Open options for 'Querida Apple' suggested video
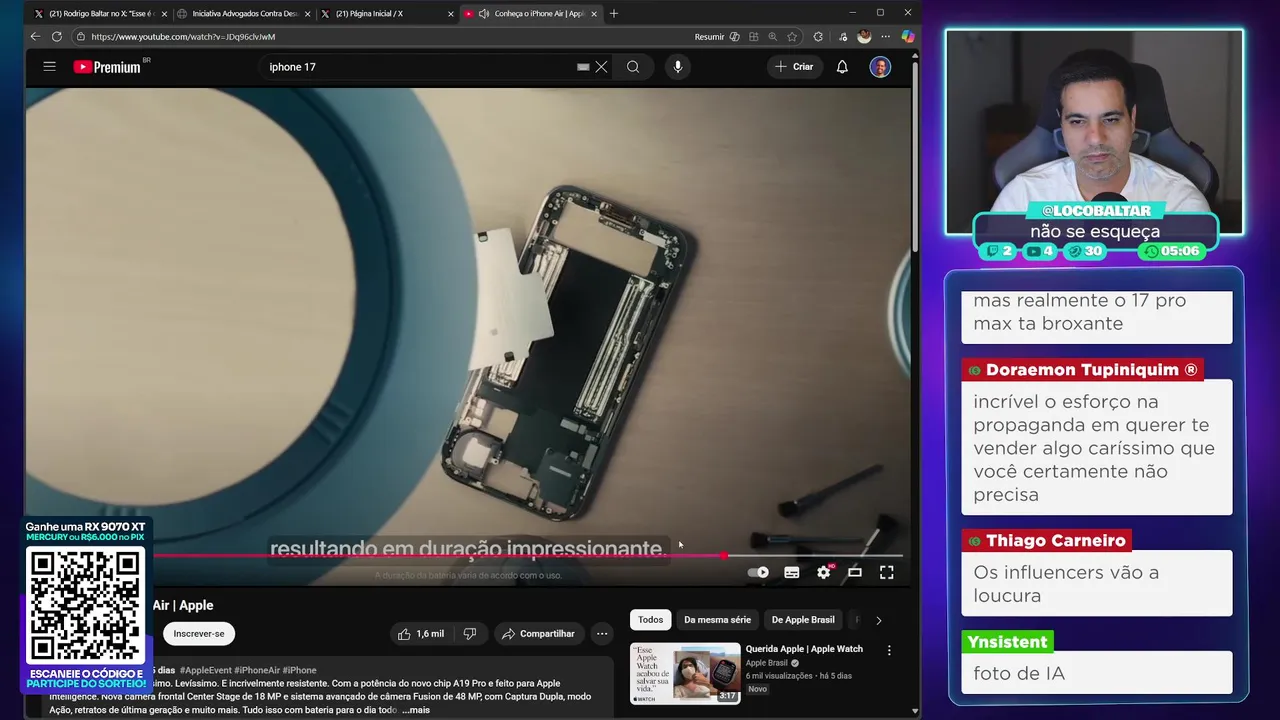Viewport: 1280px width, 720px height. 889,650
